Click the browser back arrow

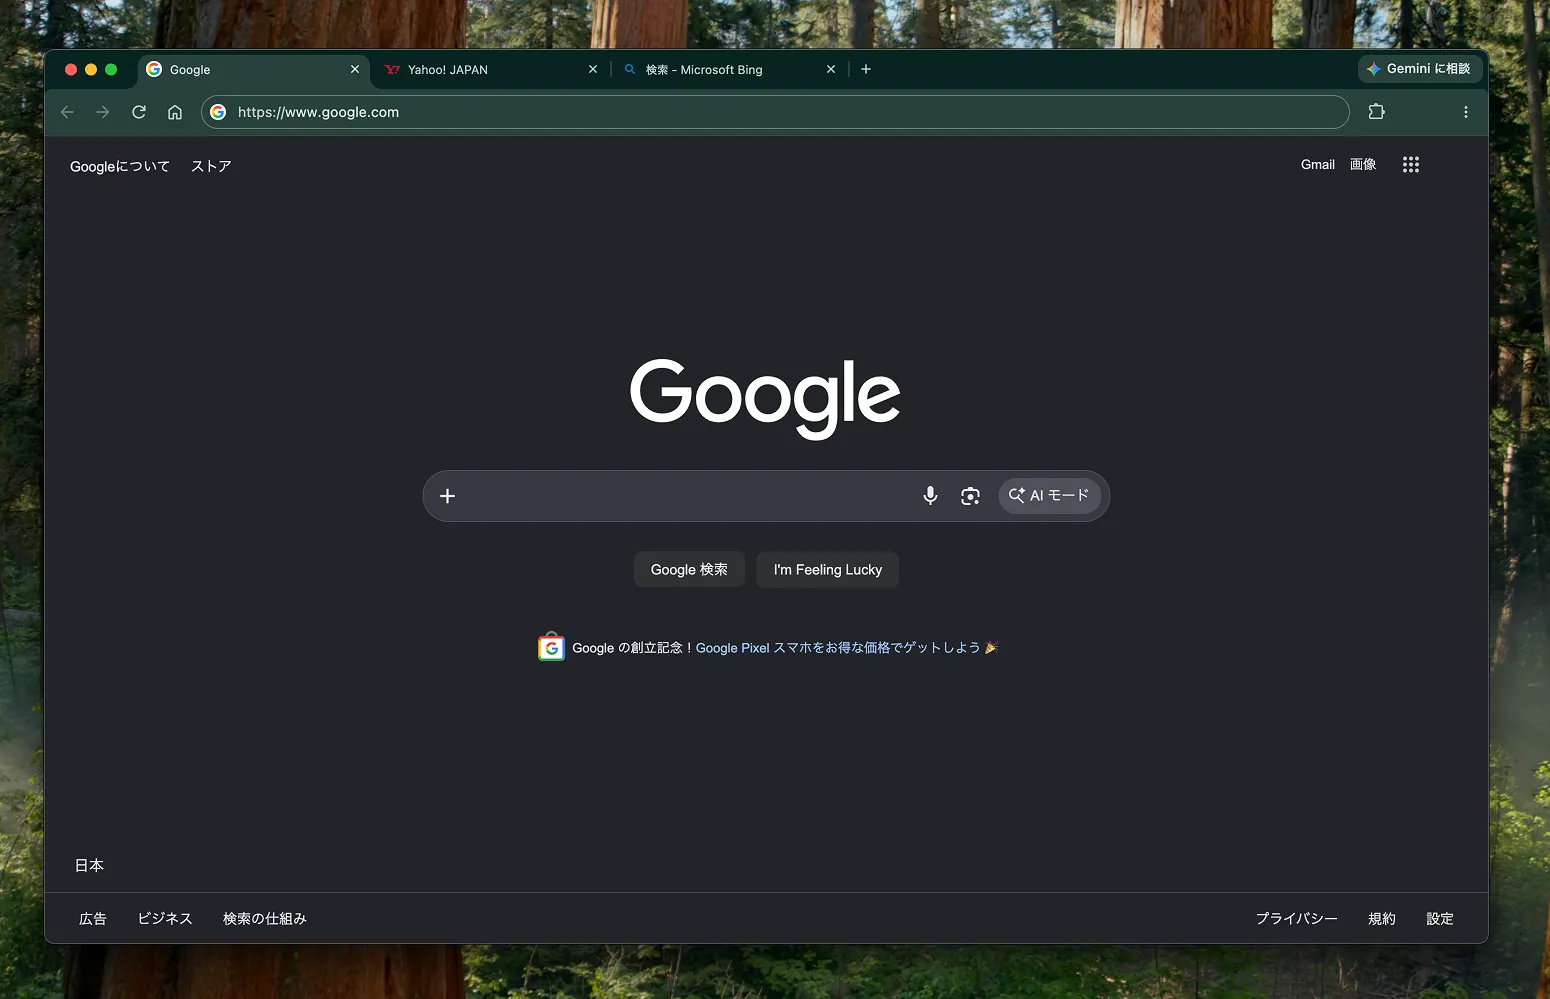[68, 112]
